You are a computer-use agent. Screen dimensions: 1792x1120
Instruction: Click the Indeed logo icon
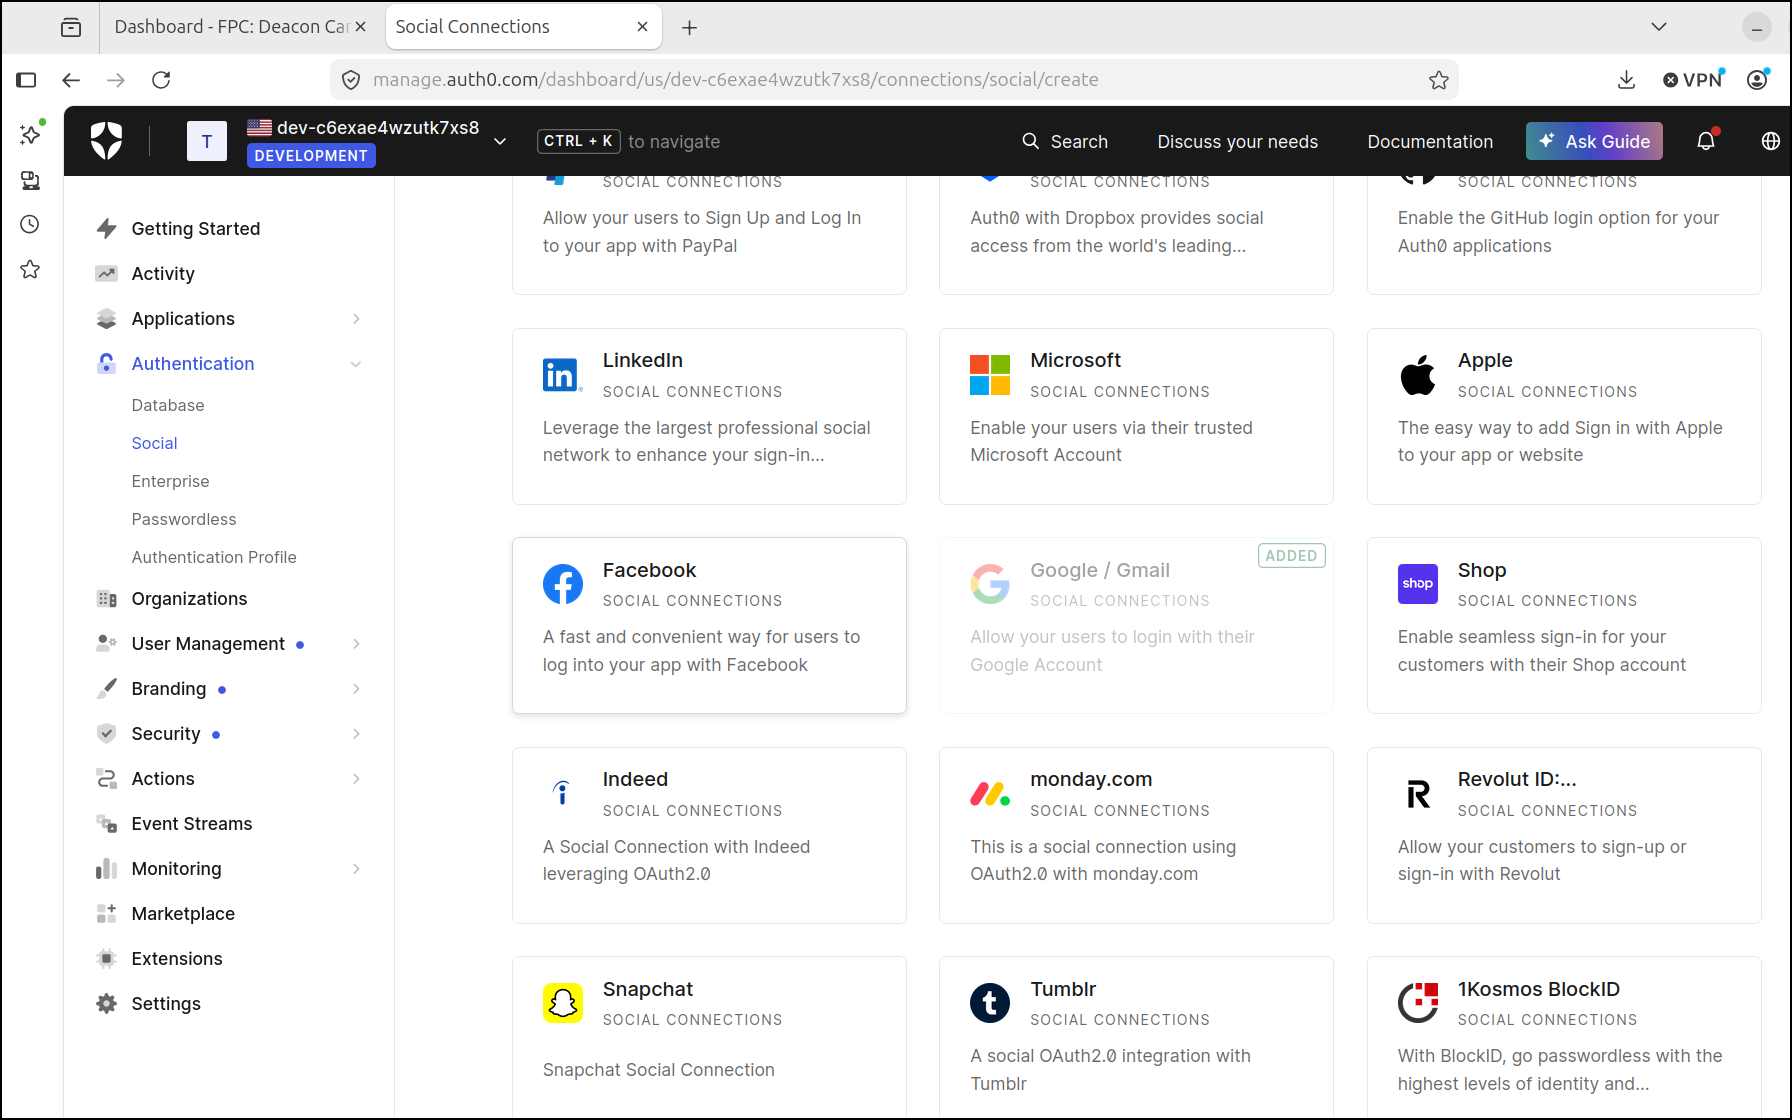562,793
